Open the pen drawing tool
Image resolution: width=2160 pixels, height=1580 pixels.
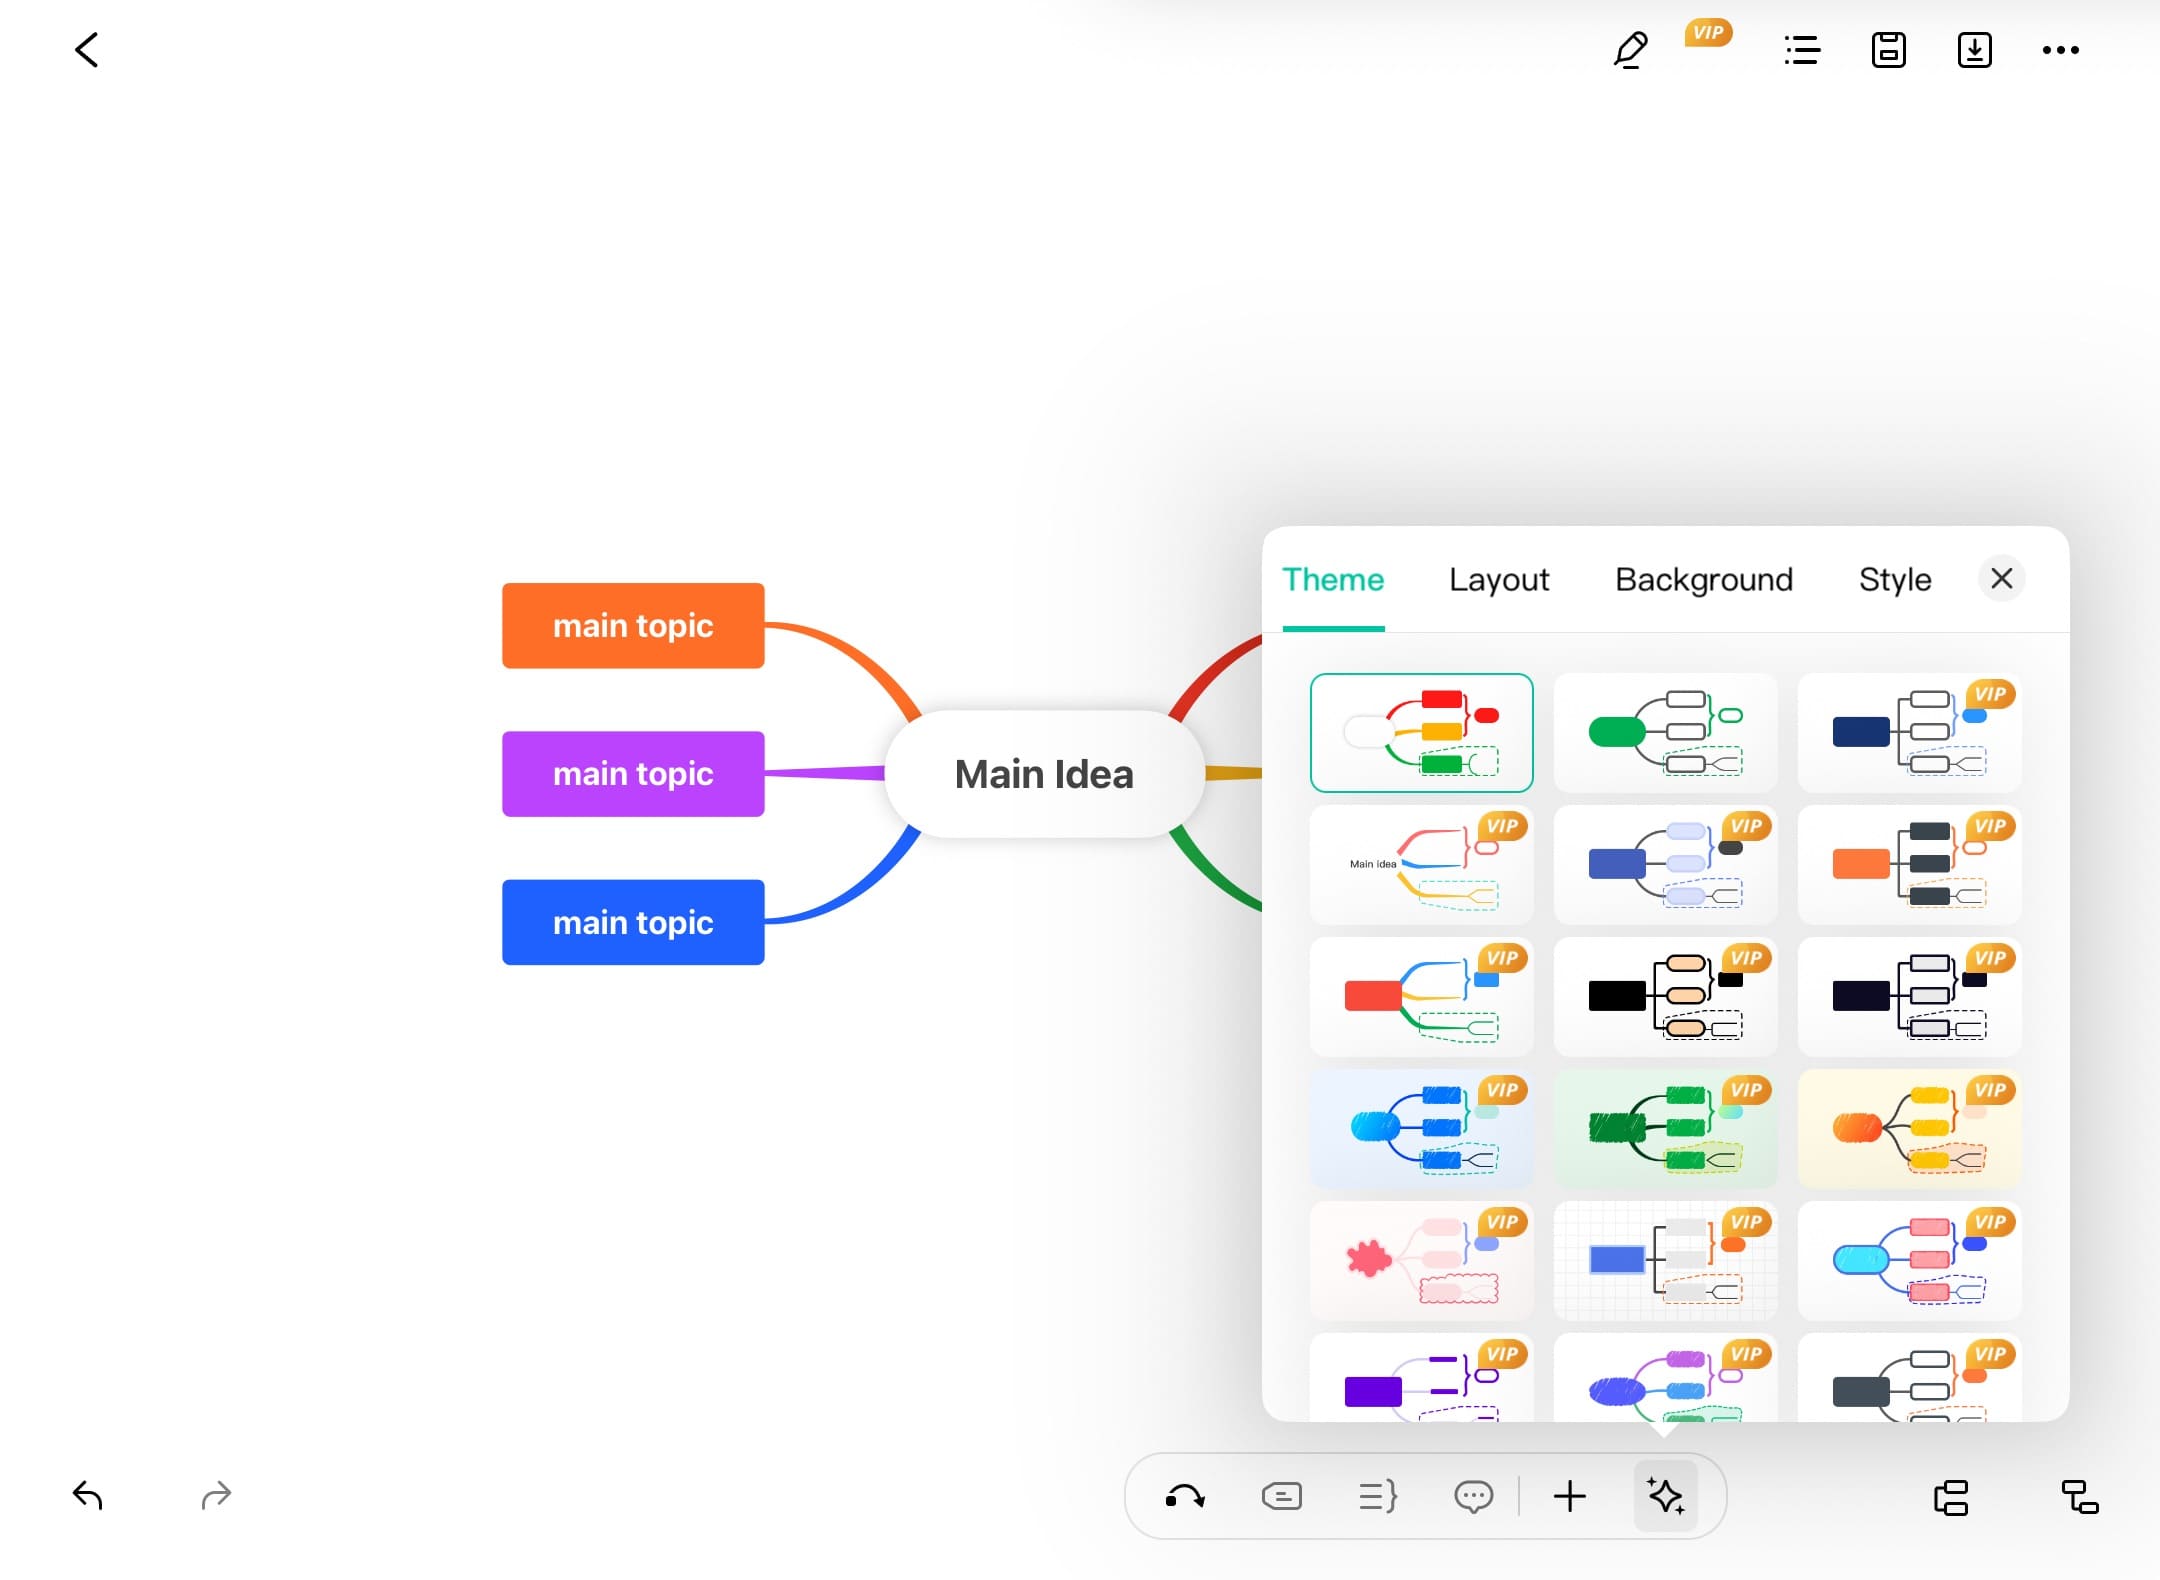point(1630,50)
